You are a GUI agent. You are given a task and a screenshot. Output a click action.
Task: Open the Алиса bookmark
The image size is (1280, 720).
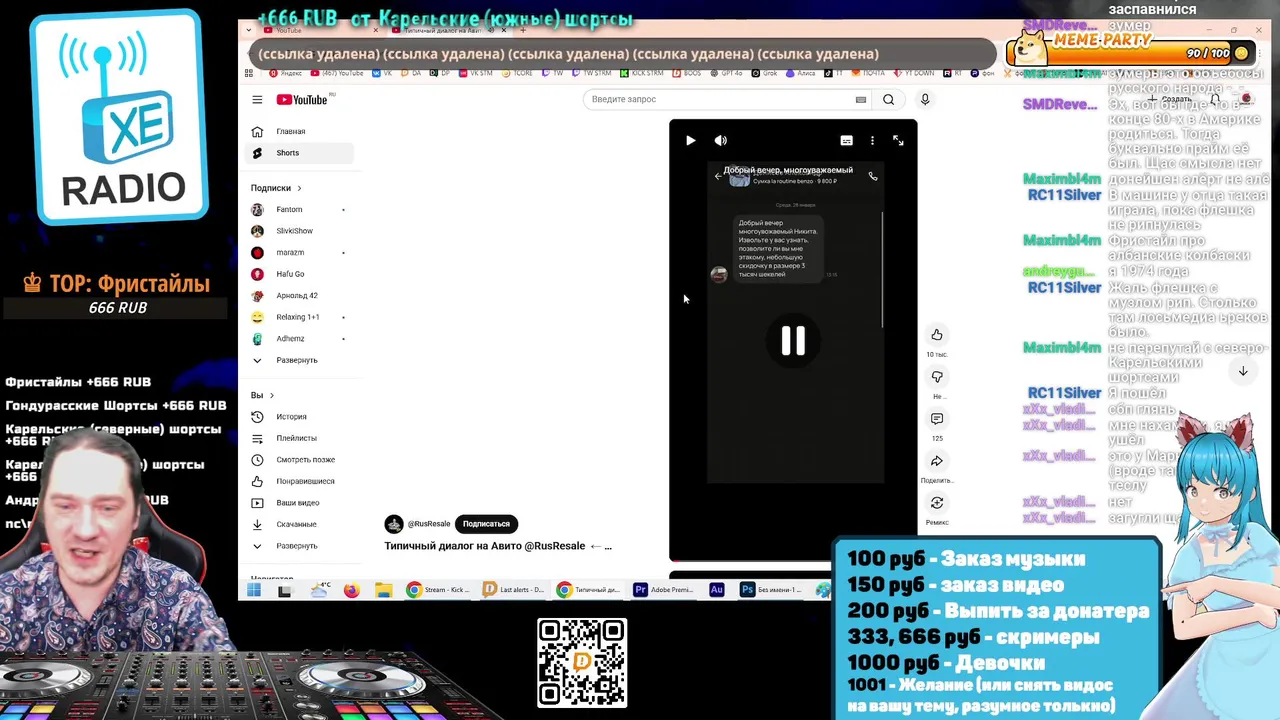coord(801,73)
